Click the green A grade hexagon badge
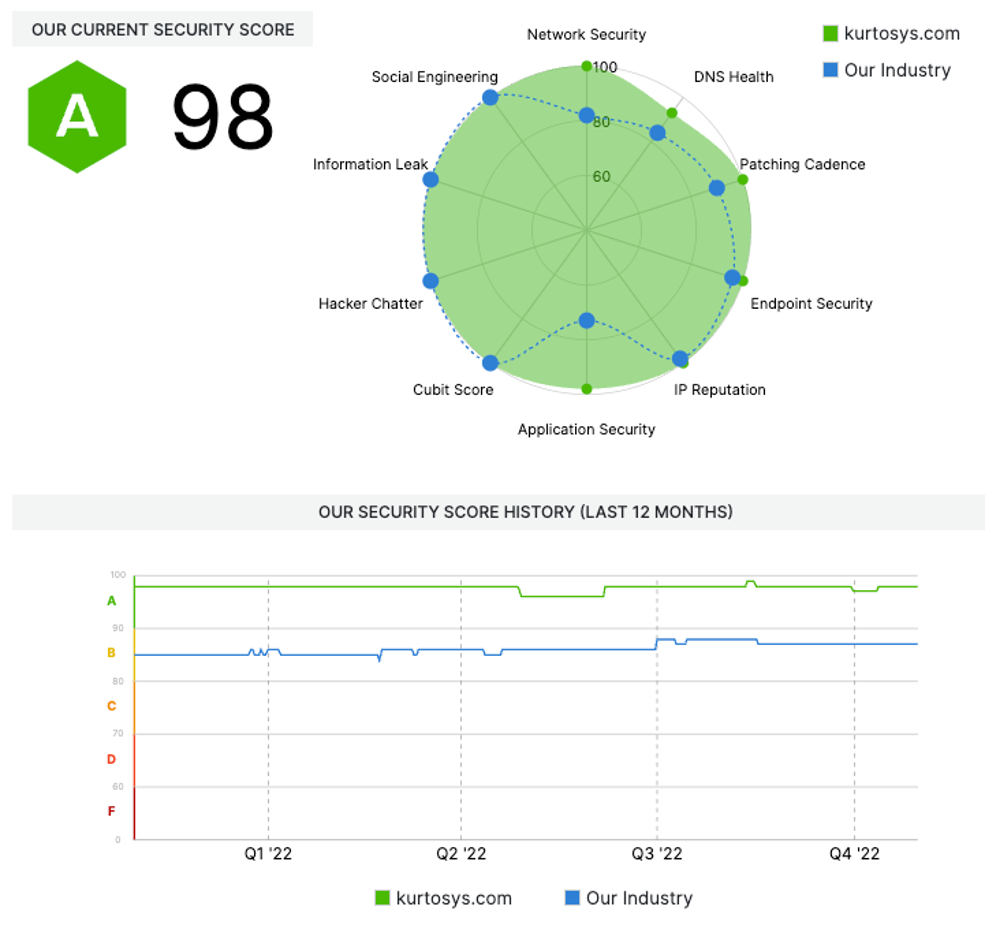Viewport: 986px width, 926px height. click(x=77, y=117)
